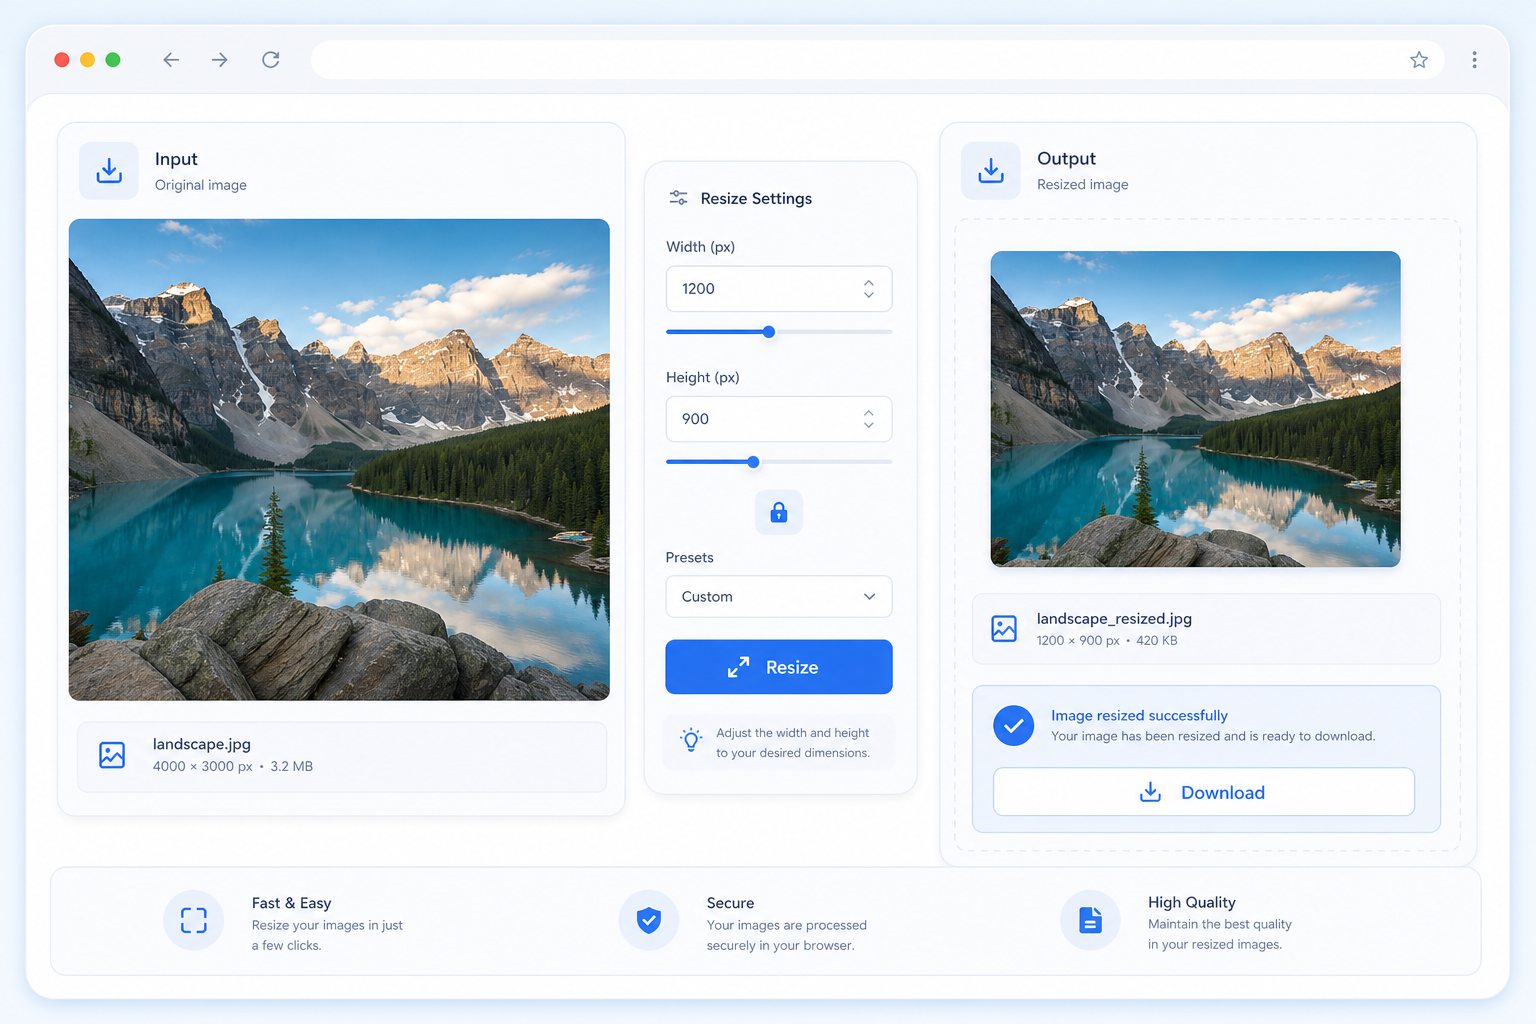Image resolution: width=1536 pixels, height=1024 pixels.
Task: Open the browser three-dot menu
Action: coord(1474,60)
